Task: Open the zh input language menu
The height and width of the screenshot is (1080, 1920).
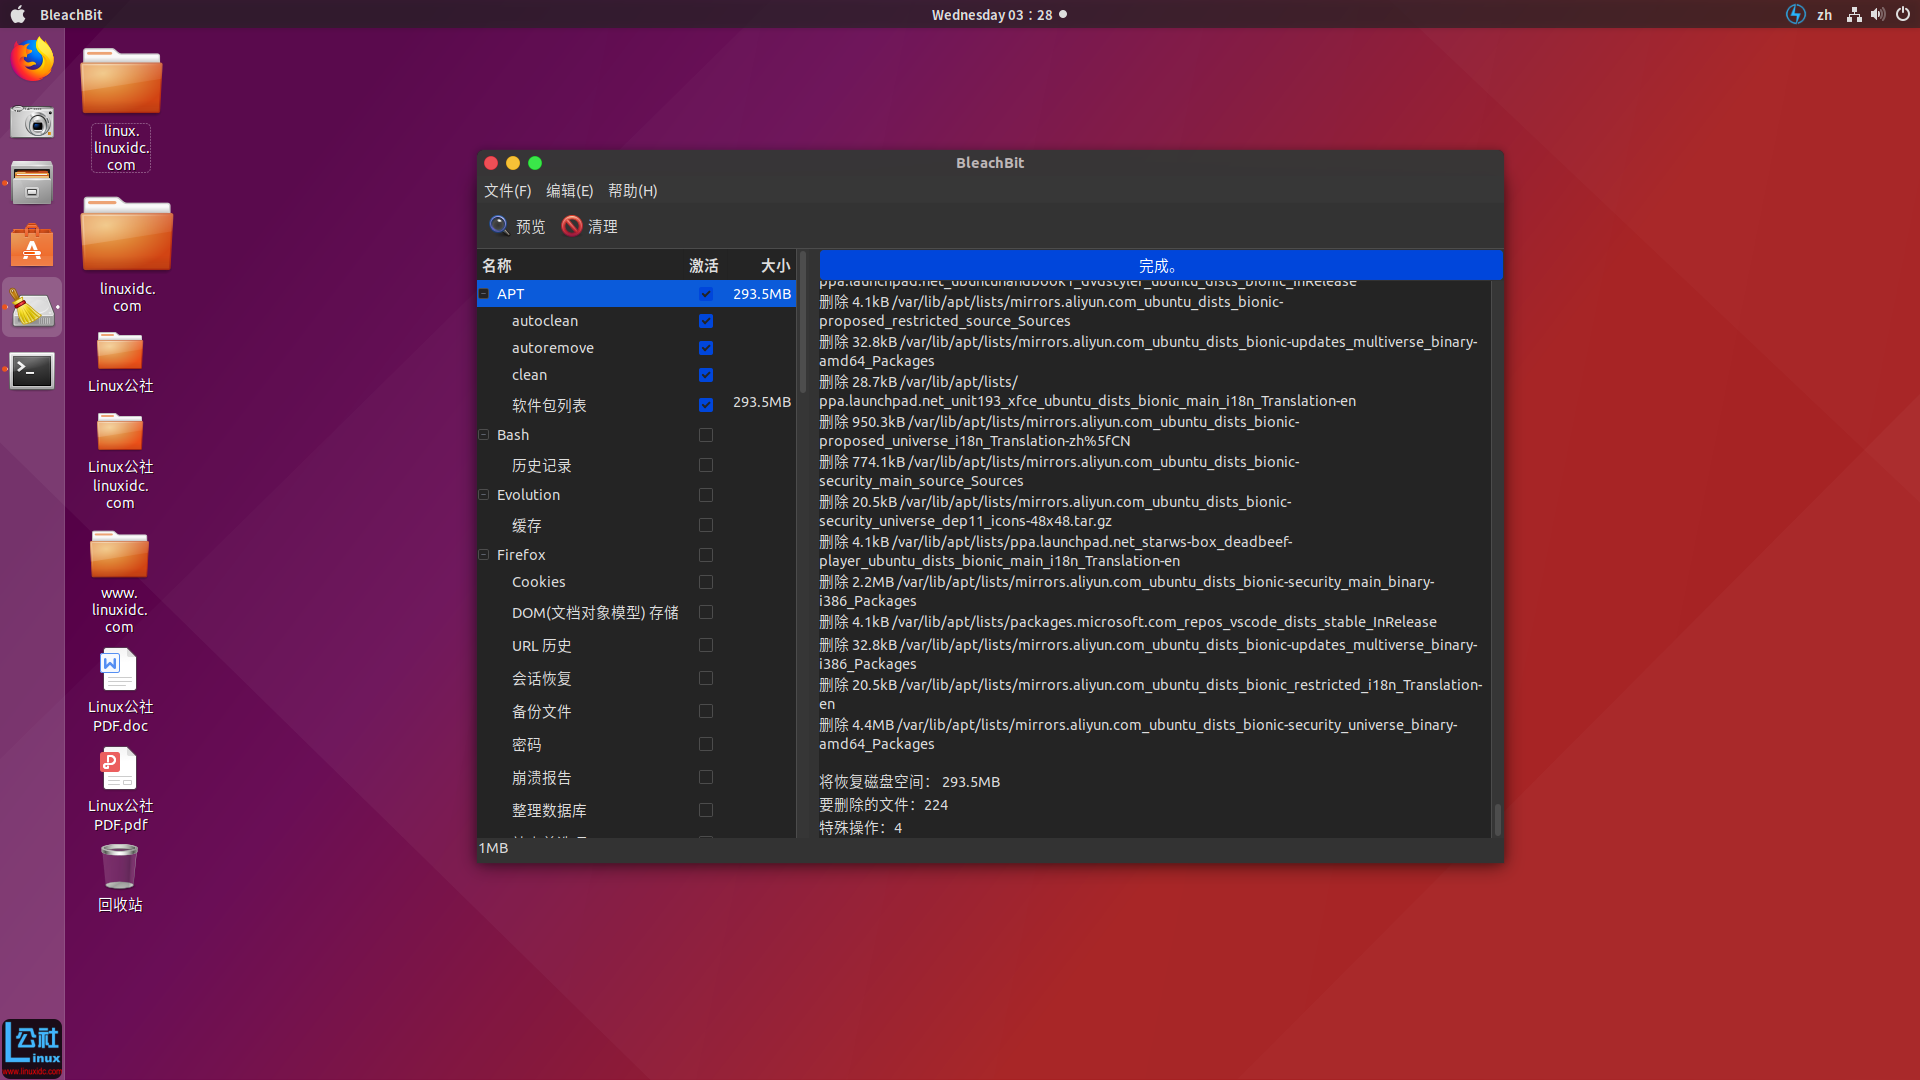Action: [x=1825, y=14]
